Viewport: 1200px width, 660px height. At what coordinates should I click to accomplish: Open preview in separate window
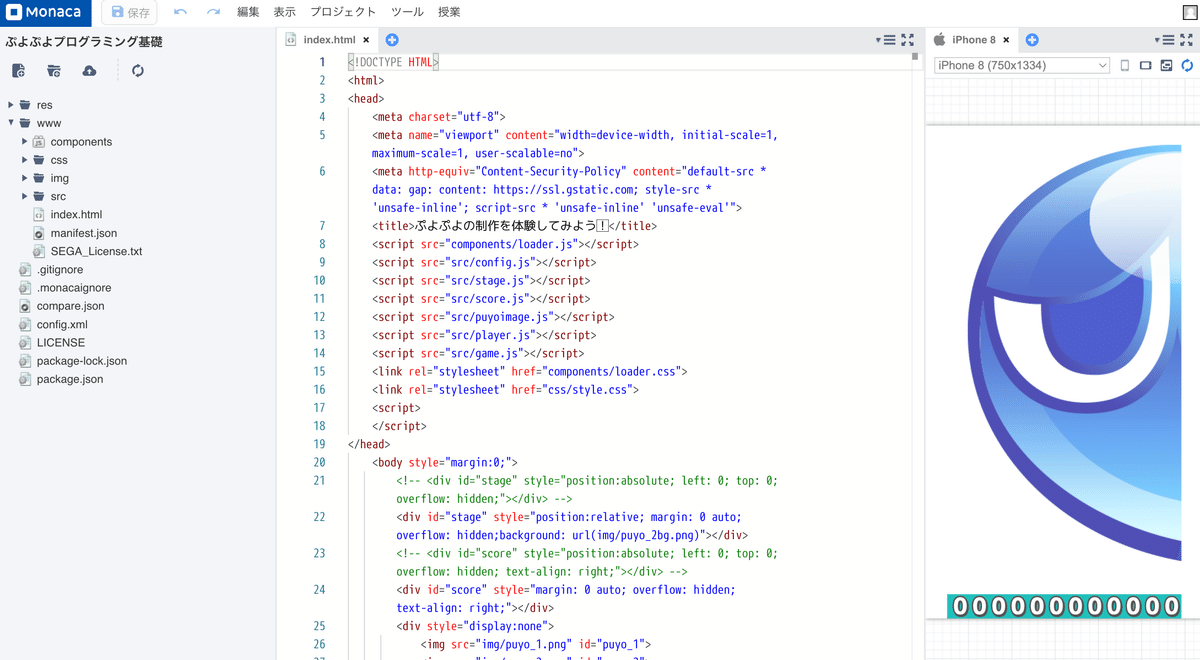[1166, 66]
